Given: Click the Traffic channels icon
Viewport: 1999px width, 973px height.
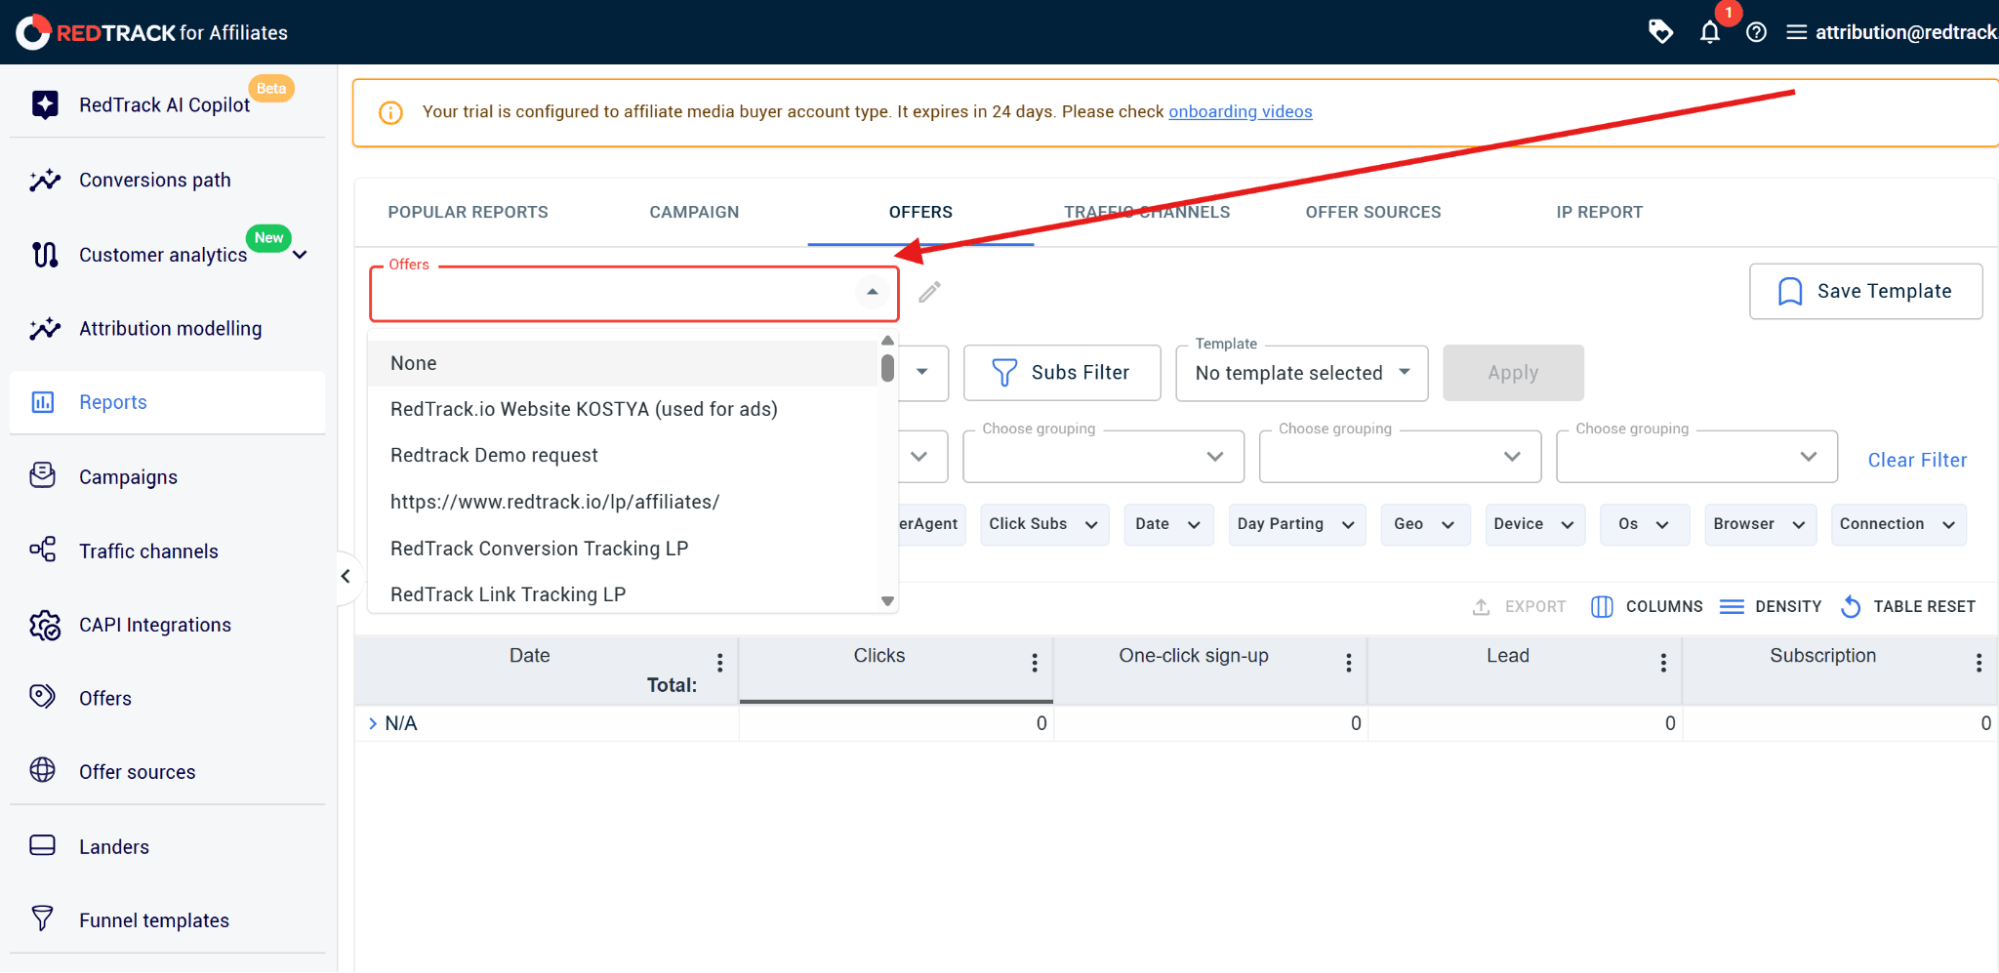Looking at the screenshot, I should [x=43, y=550].
